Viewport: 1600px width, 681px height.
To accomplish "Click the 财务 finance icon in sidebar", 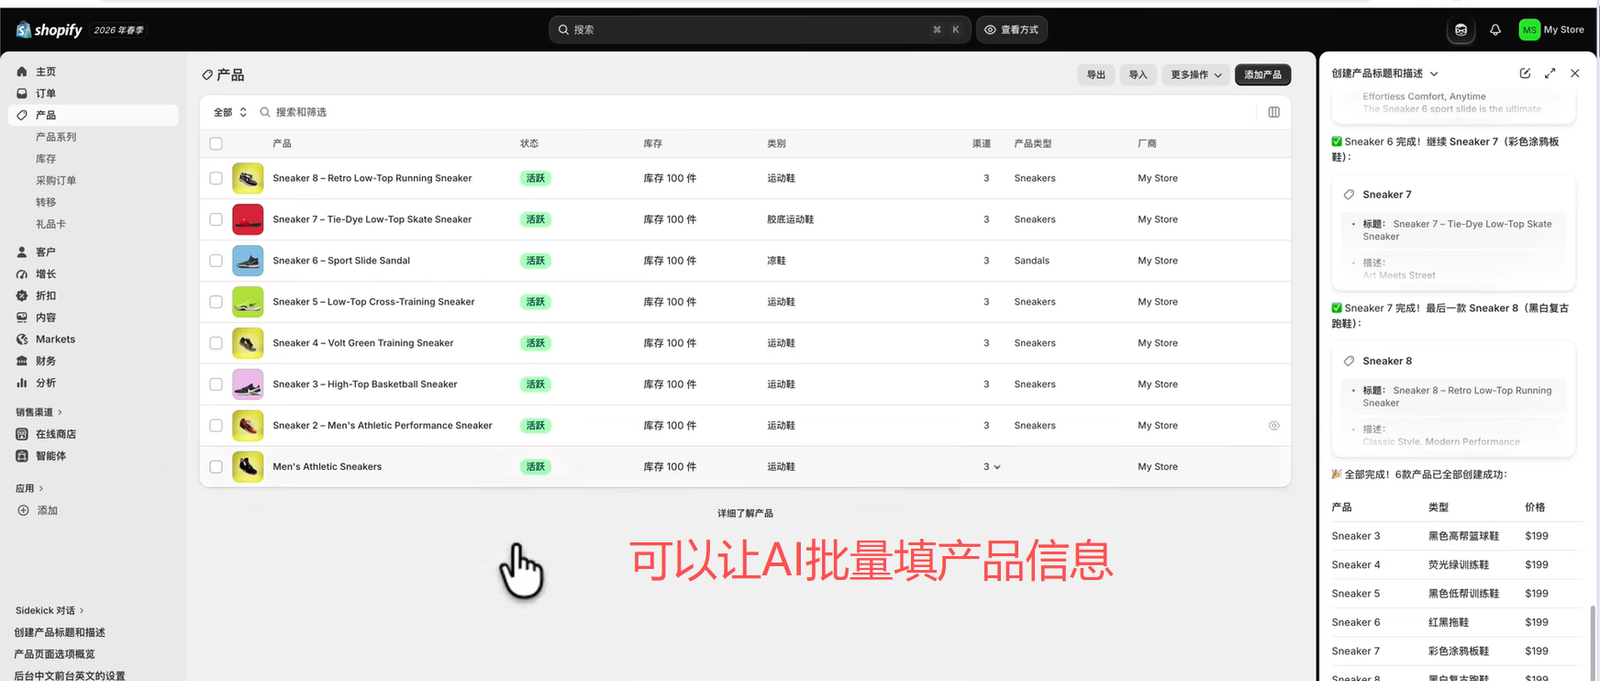I will click(22, 361).
